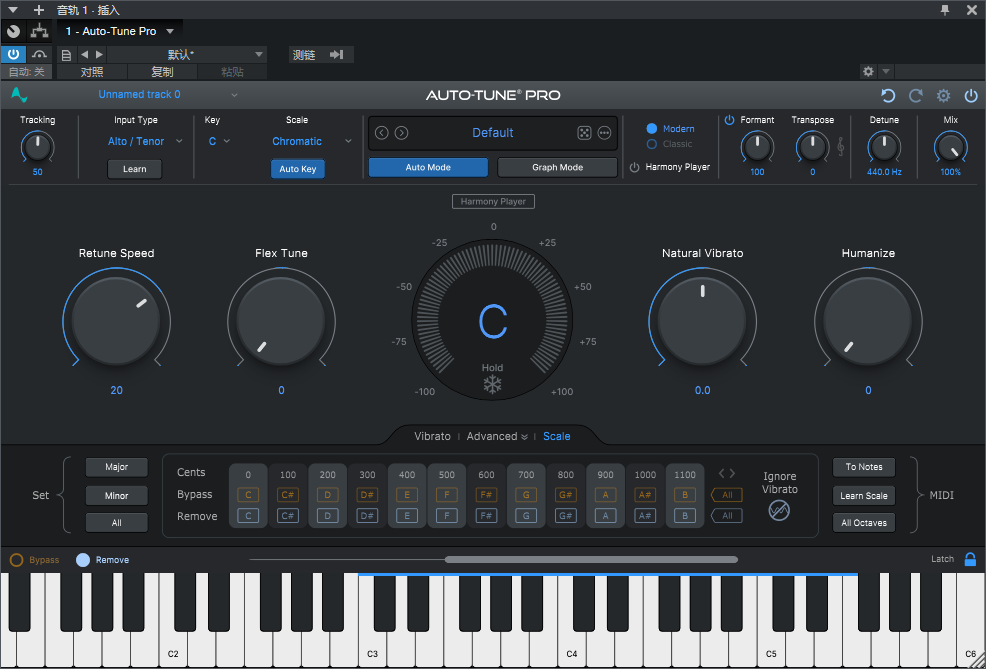Viewport: 986px width, 669px height.
Task: Toggle the Ignore Vibrato icon
Action: pos(779,510)
